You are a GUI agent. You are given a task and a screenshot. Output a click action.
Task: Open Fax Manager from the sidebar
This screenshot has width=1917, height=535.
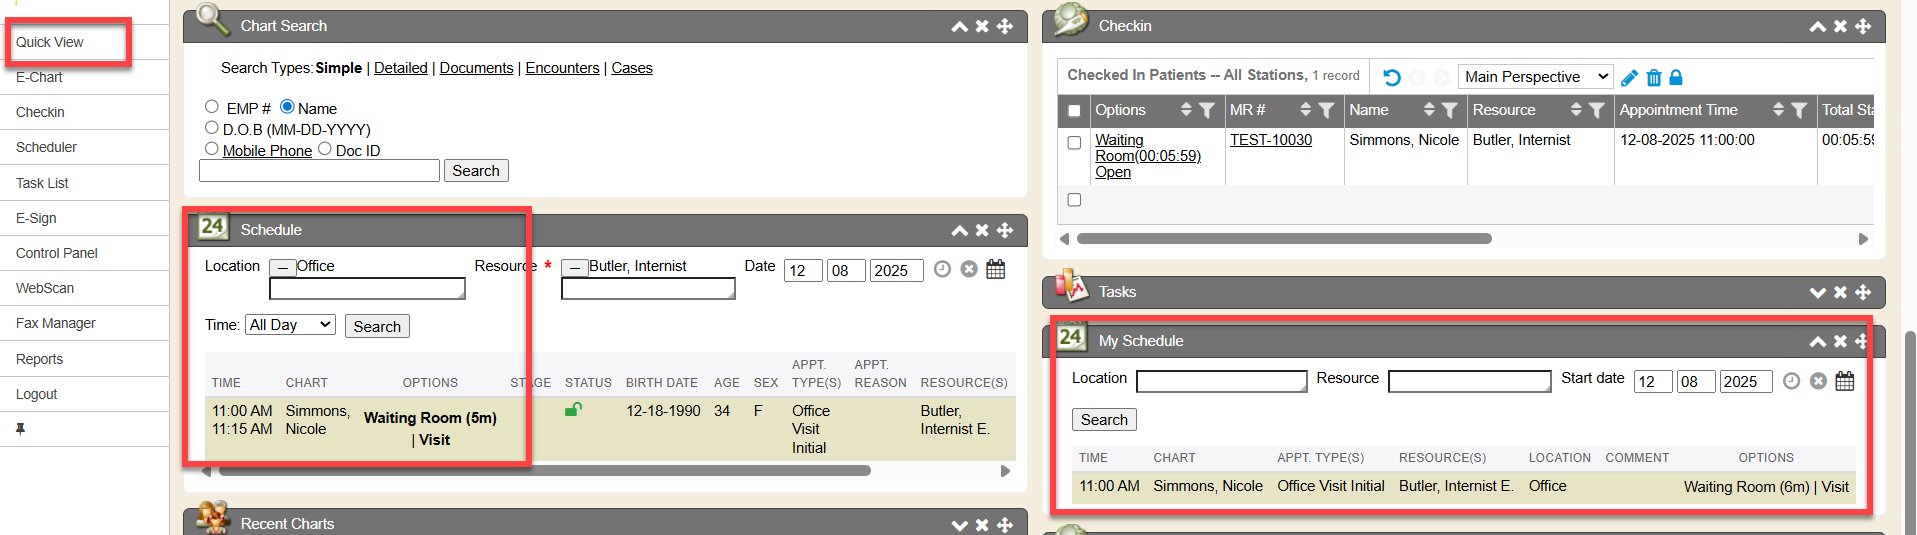[x=56, y=323]
